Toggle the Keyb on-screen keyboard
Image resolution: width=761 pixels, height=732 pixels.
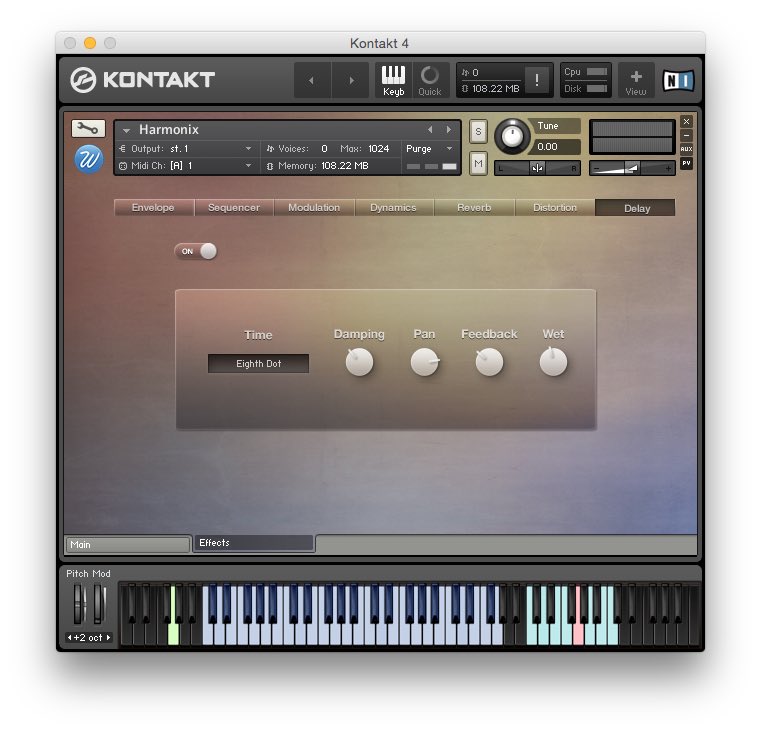393,81
